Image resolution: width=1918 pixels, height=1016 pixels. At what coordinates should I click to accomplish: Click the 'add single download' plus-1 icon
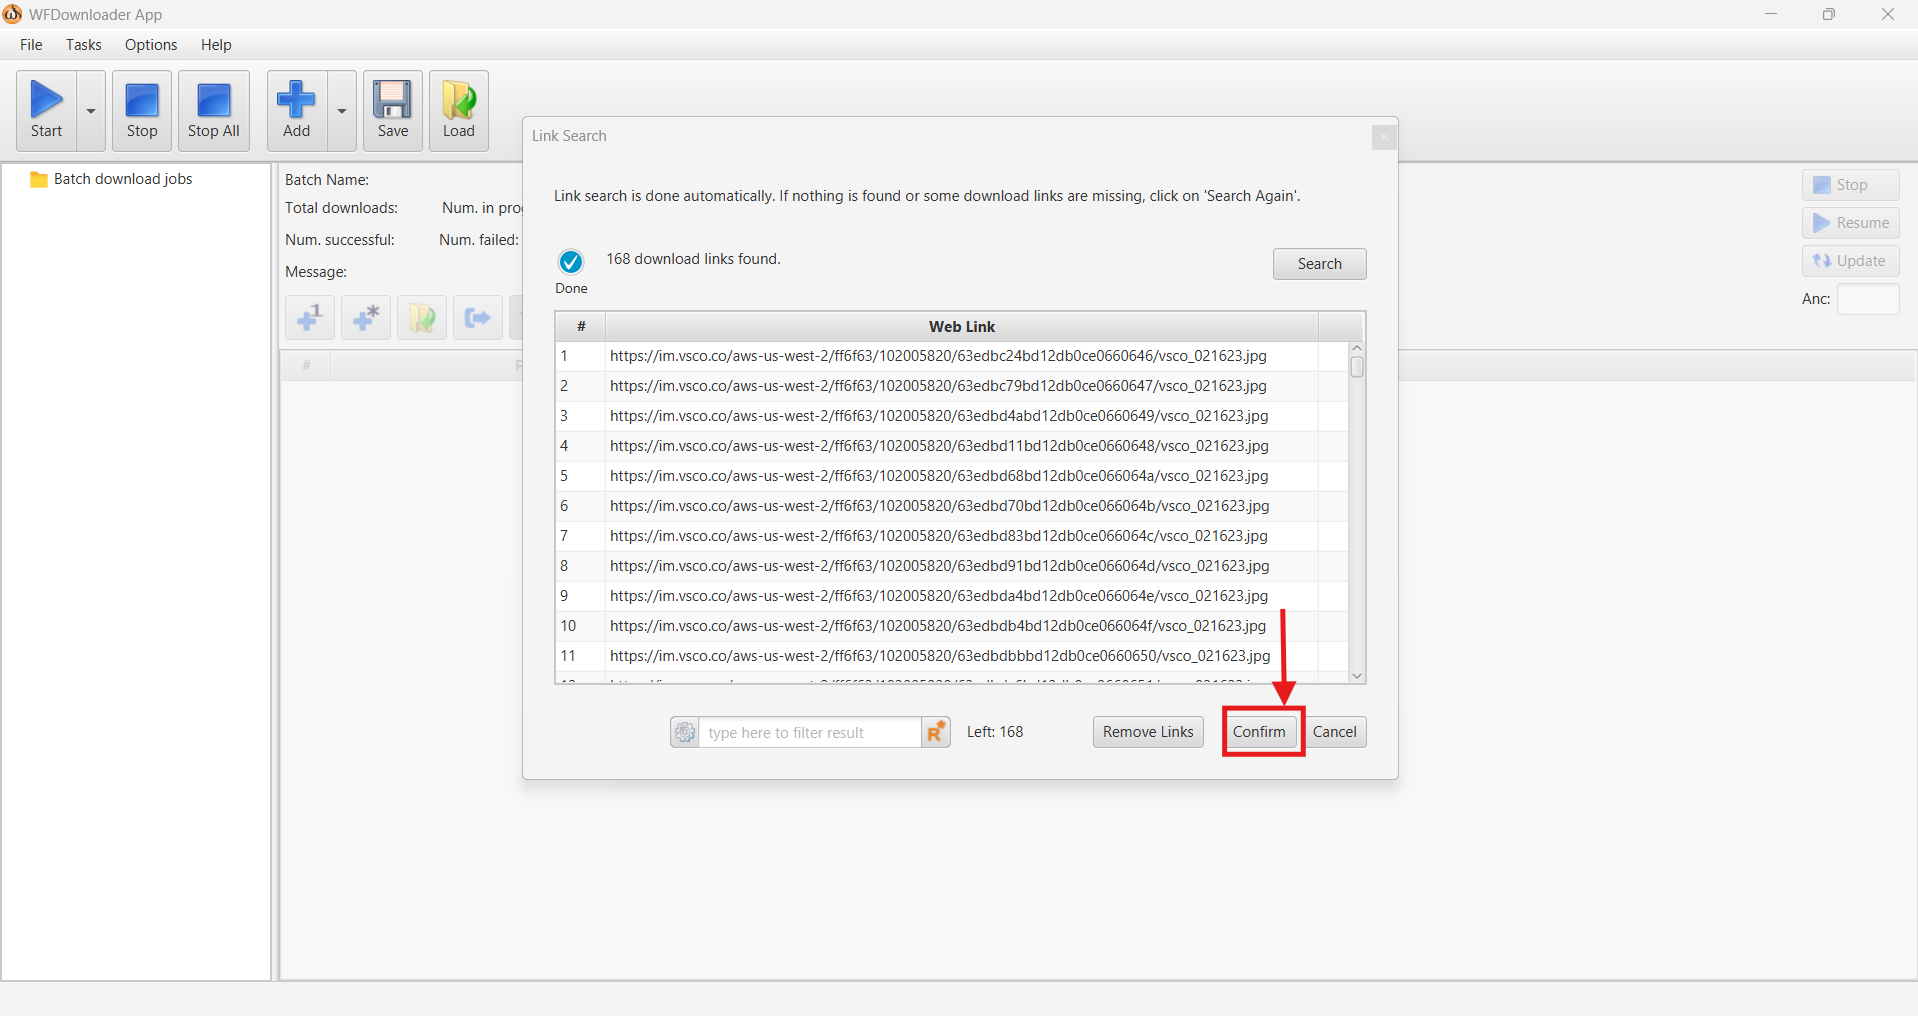[x=309, y=318]
